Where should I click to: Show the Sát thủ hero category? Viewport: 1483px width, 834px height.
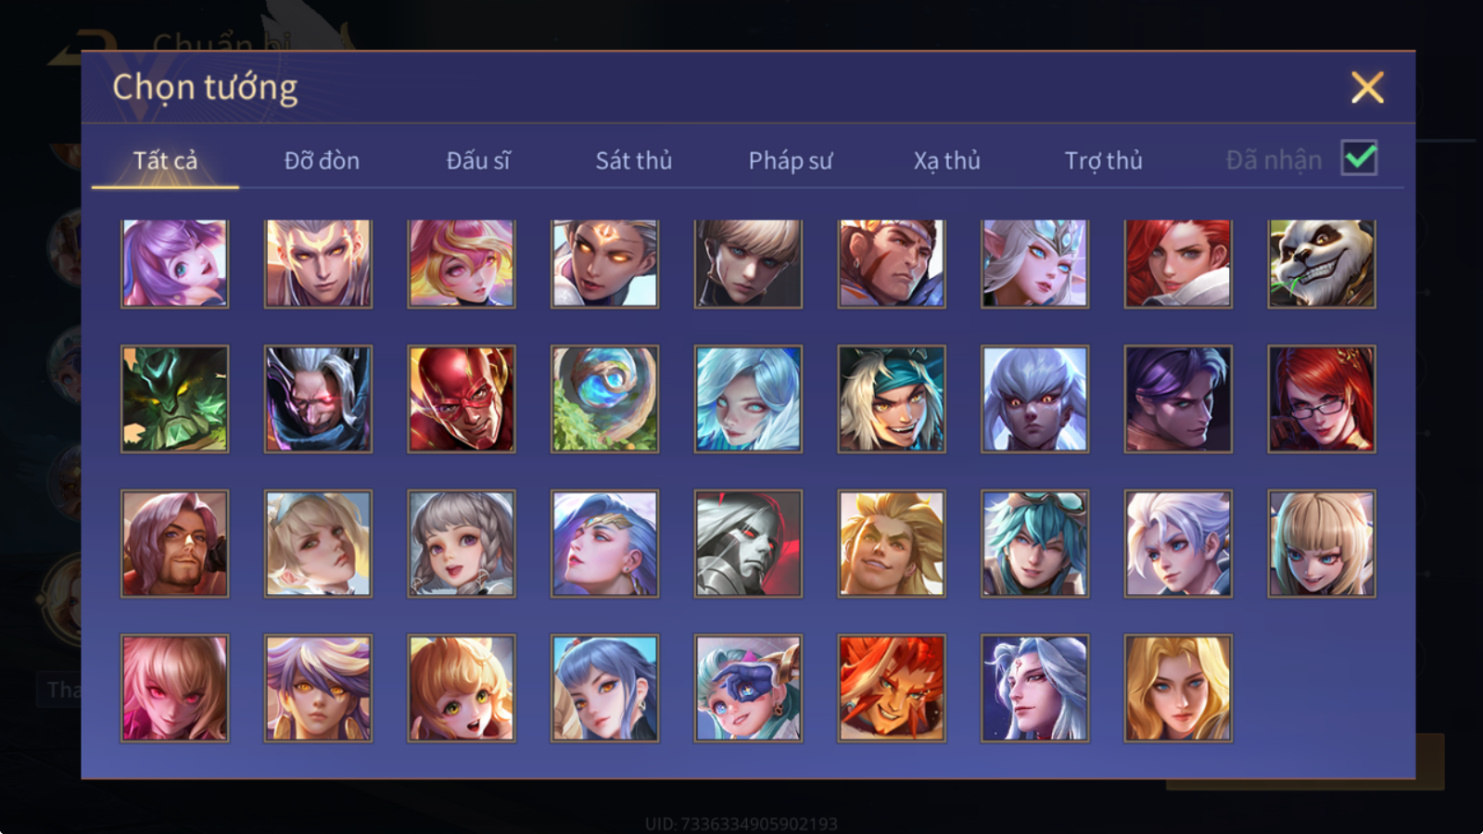(x=634, y=160)
